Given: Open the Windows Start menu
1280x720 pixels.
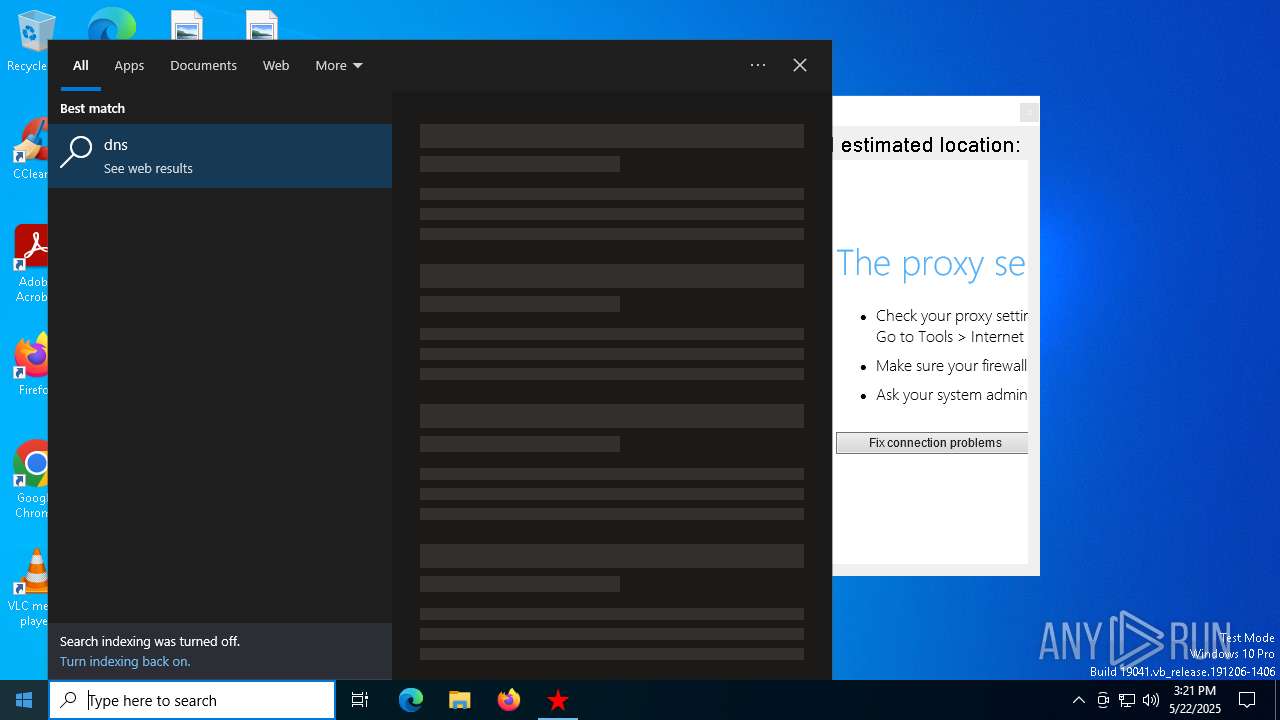Looking at the screenshot, I should click(x=24, y=700).
